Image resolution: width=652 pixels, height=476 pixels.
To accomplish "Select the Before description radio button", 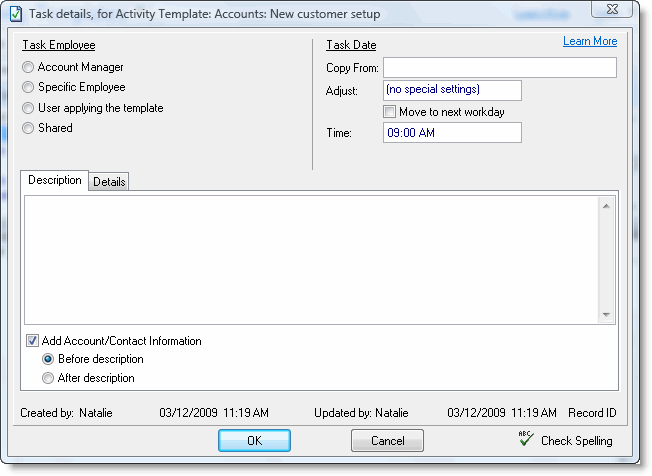I will 48,359.
